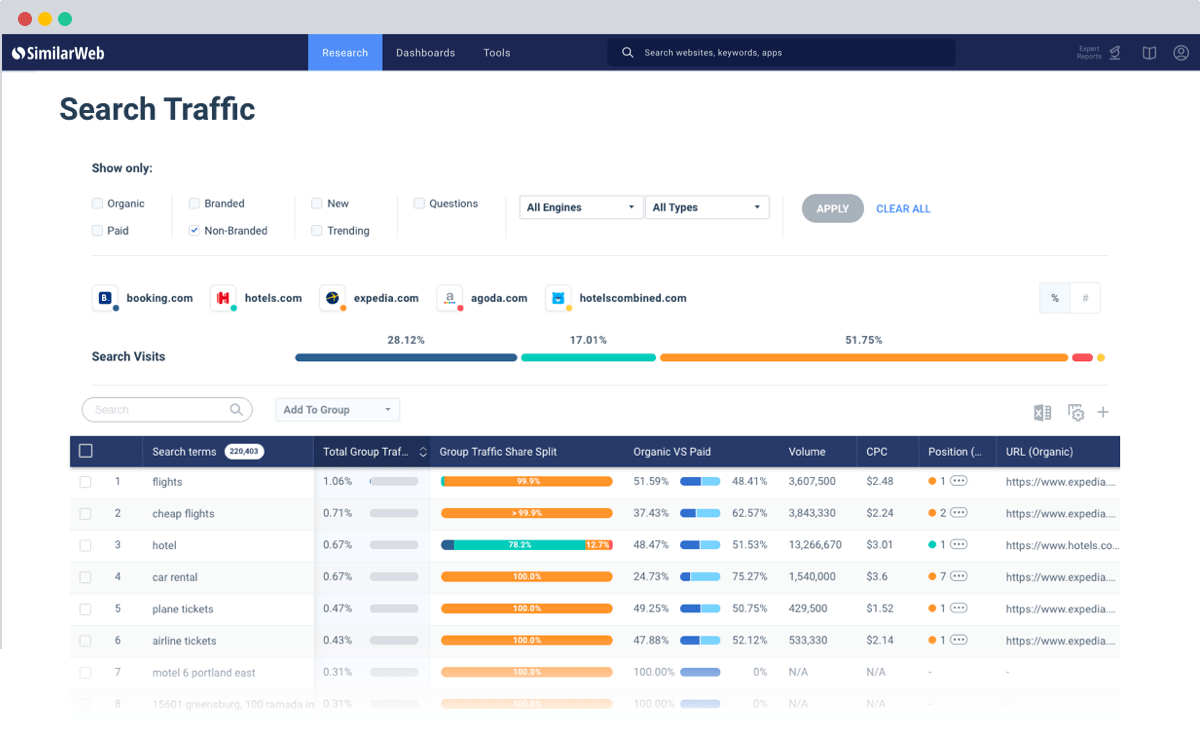1200x730 pixels.
Task: Click the booking.com site icon
Action: [x=105, y=298]
